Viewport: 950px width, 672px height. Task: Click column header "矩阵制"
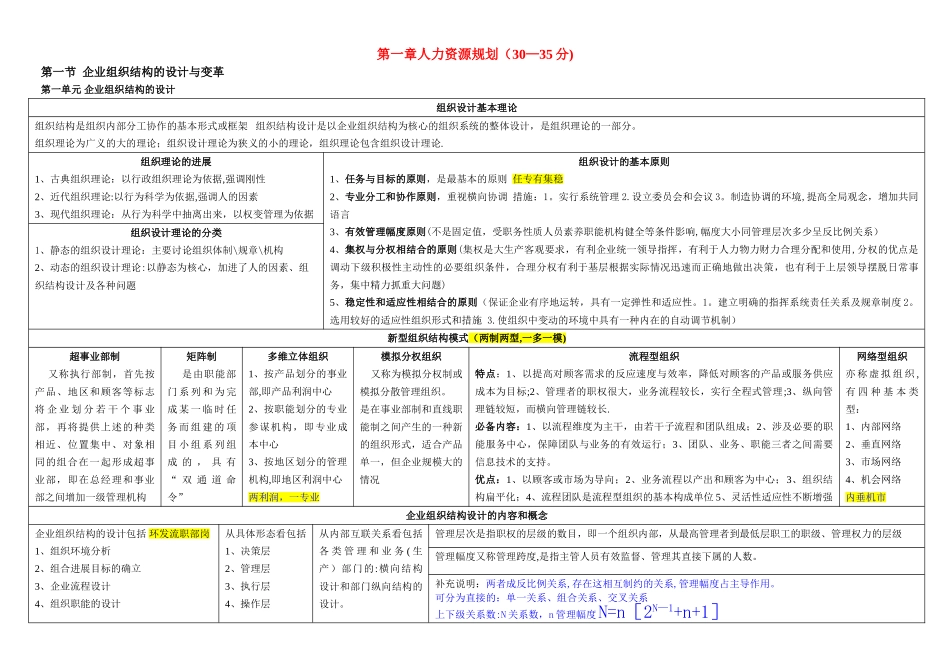tap(201, 356)
